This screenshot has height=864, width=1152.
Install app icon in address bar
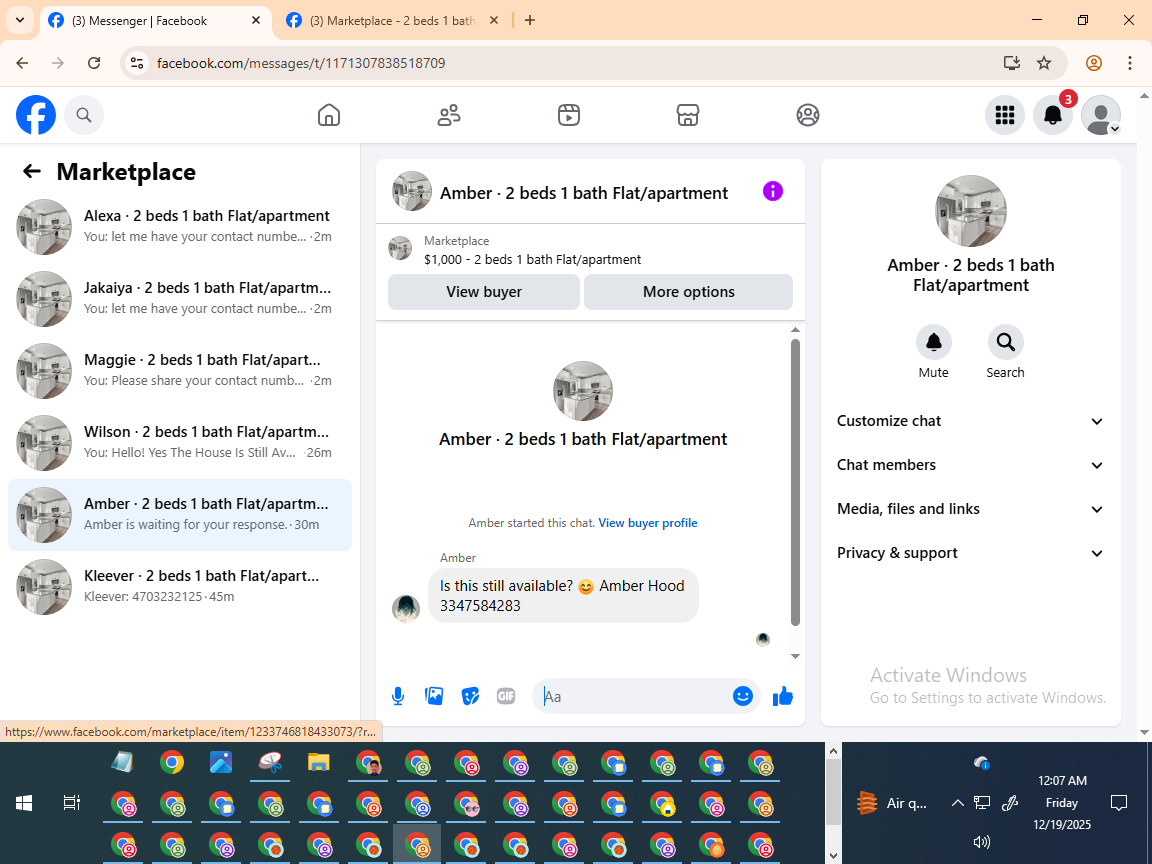click(x=1012, y=63)
